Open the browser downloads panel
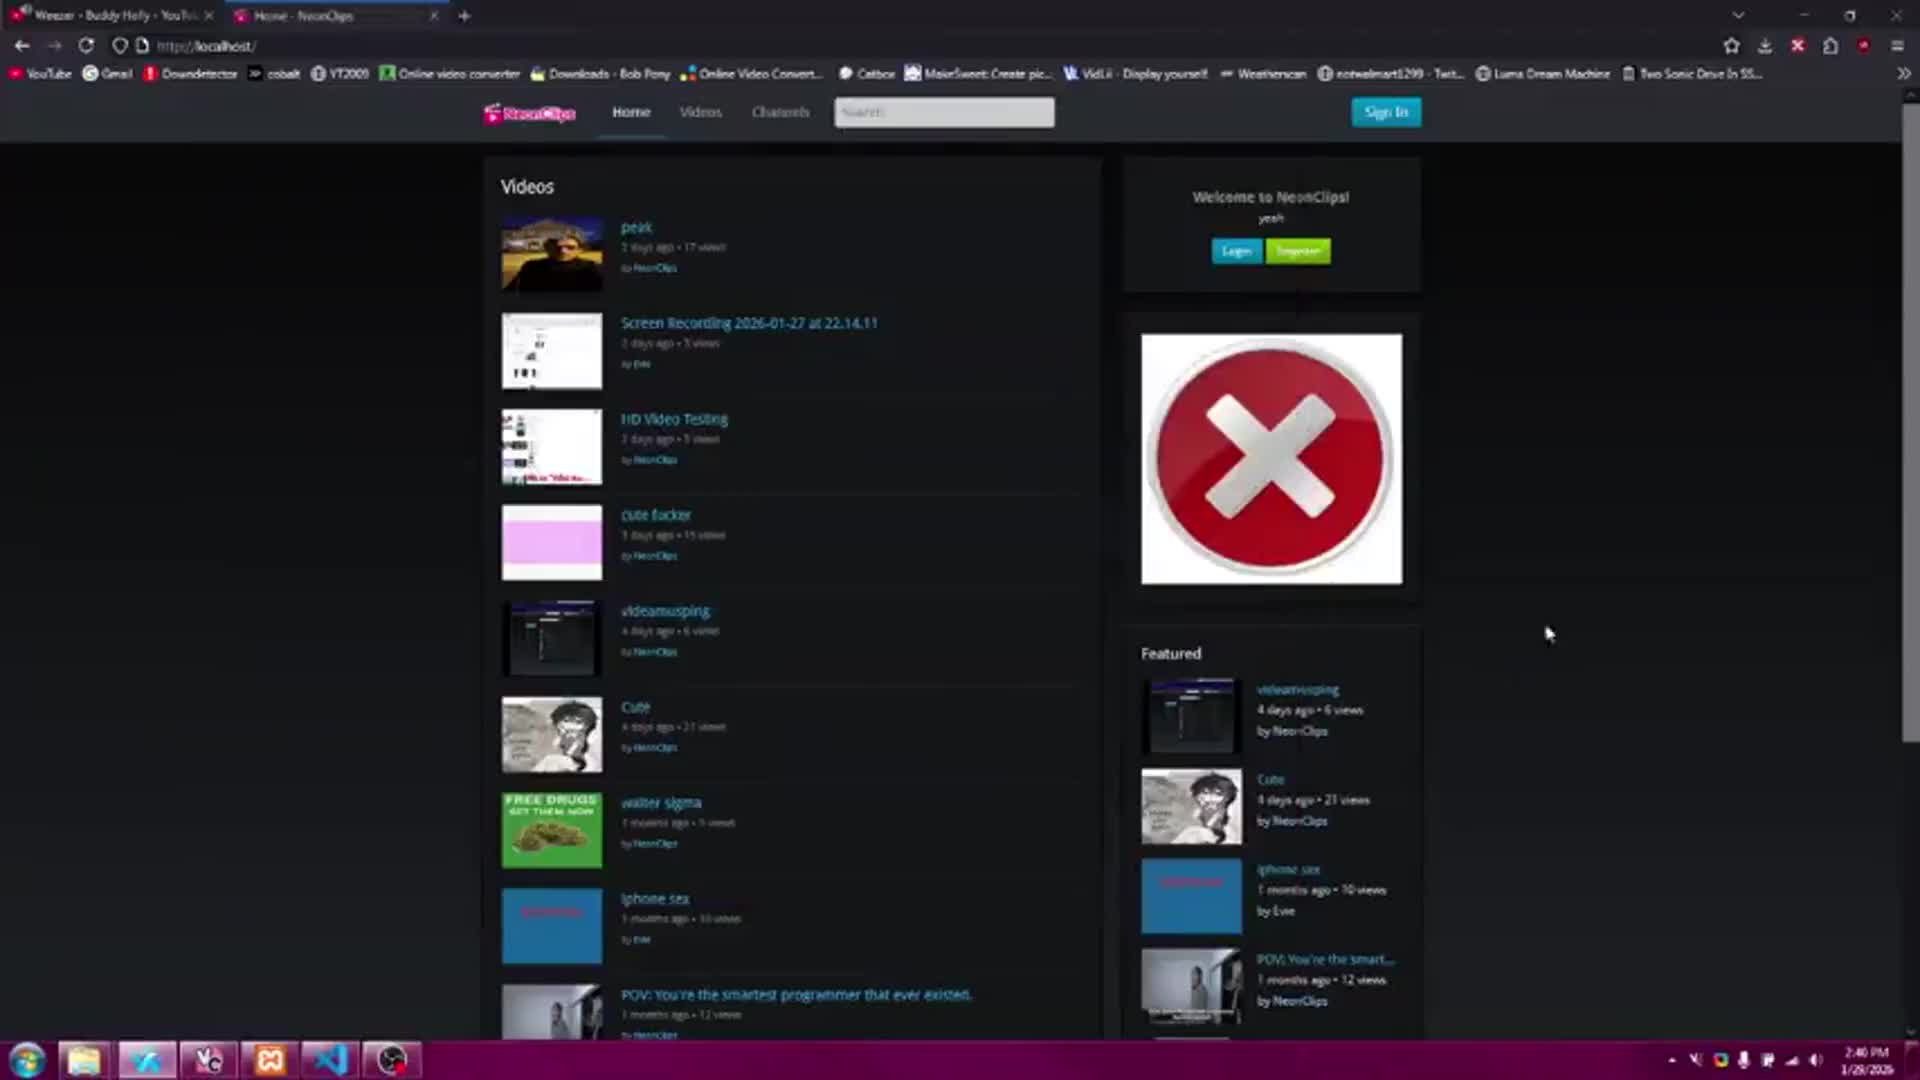Screen dimensions: 1920x1080 coord(1765,46)
